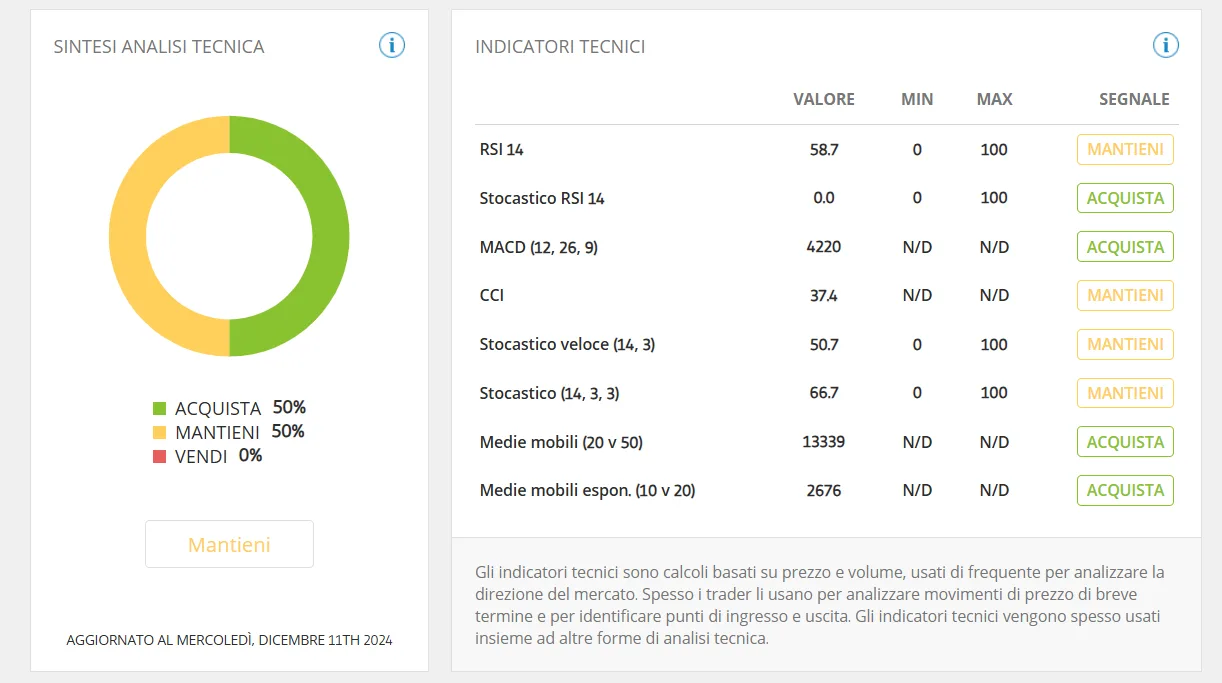
Task: Click the MAX column header
Action: pyautogui.click(x=994, y=99)
